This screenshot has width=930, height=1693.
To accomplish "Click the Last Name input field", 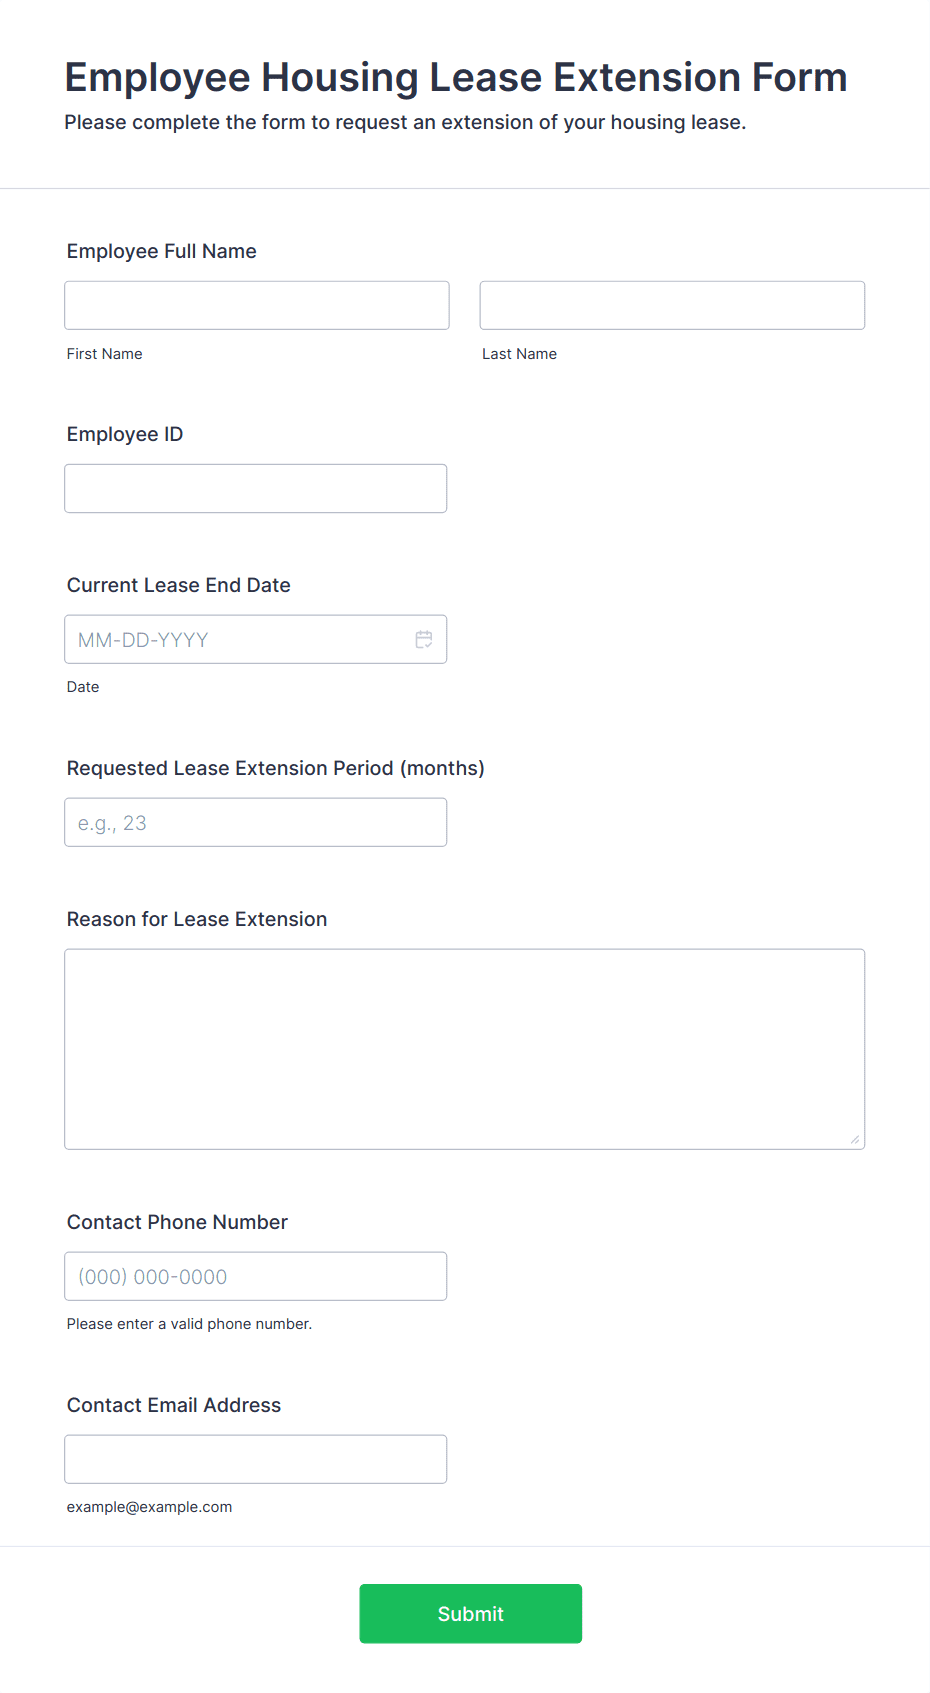I will (x=672, y=305).
